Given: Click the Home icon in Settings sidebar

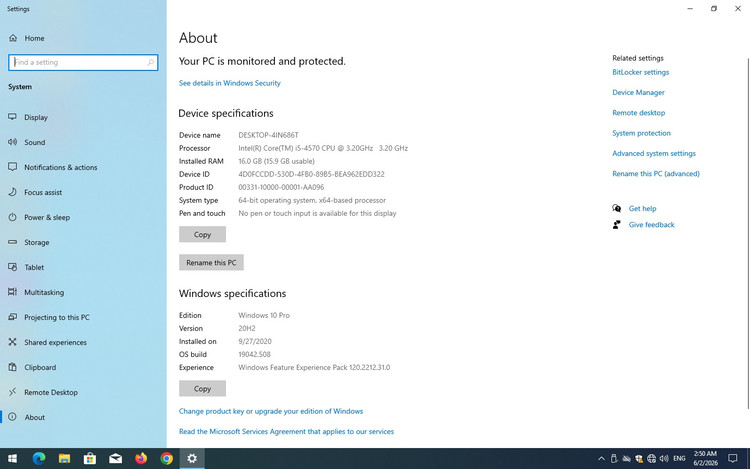Looking at the screenshot, I should pos(13,38).
